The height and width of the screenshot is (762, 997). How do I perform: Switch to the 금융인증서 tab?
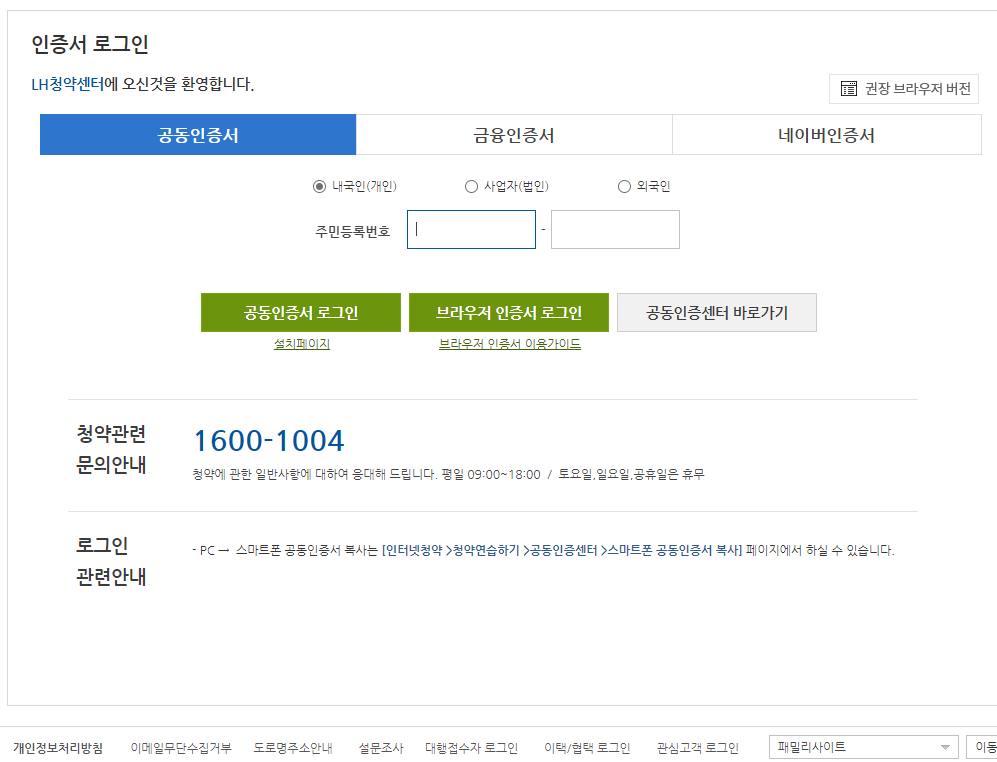[513, 134]
